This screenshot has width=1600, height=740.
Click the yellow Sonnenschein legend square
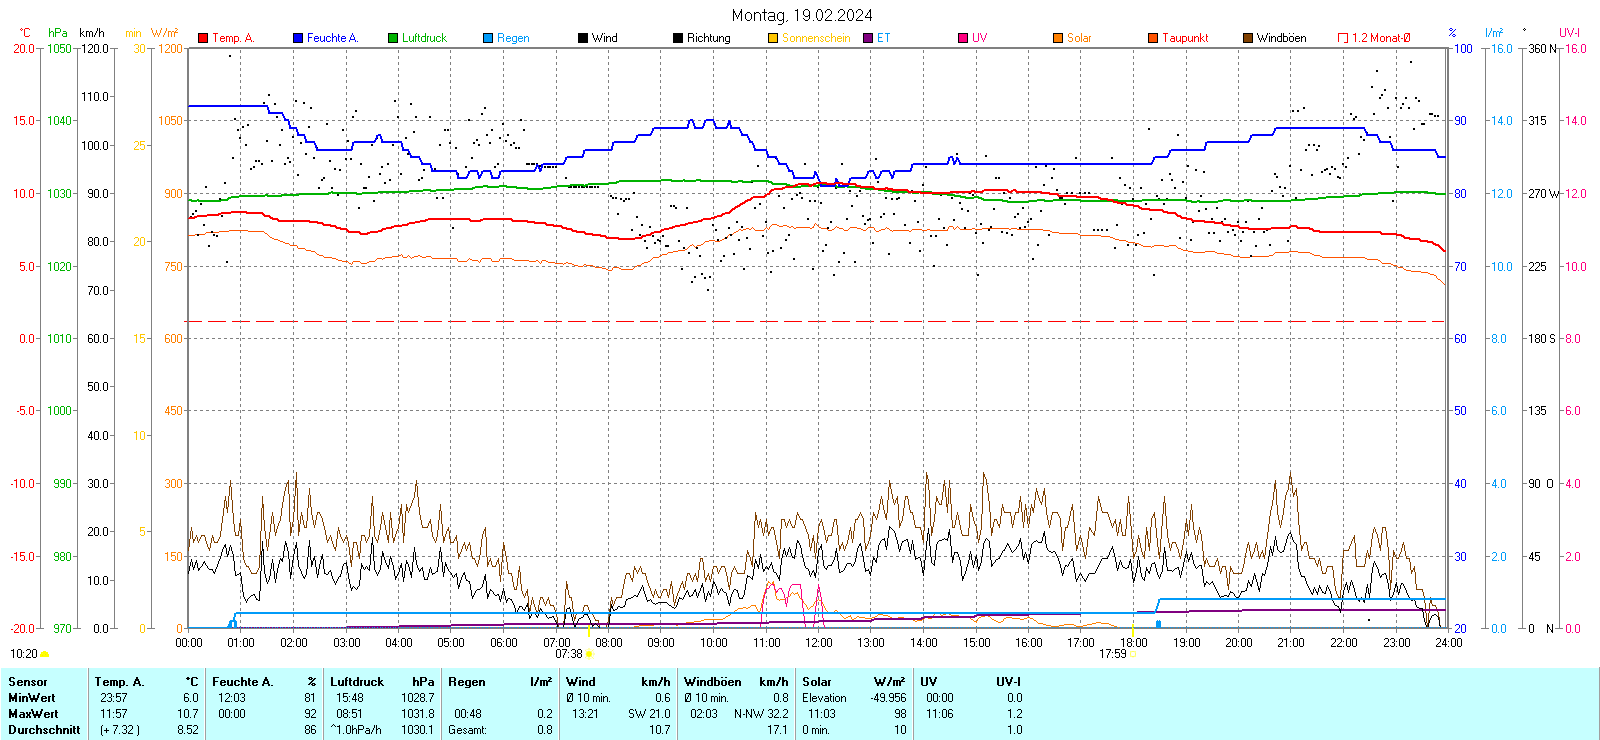[x=773, y=38]
